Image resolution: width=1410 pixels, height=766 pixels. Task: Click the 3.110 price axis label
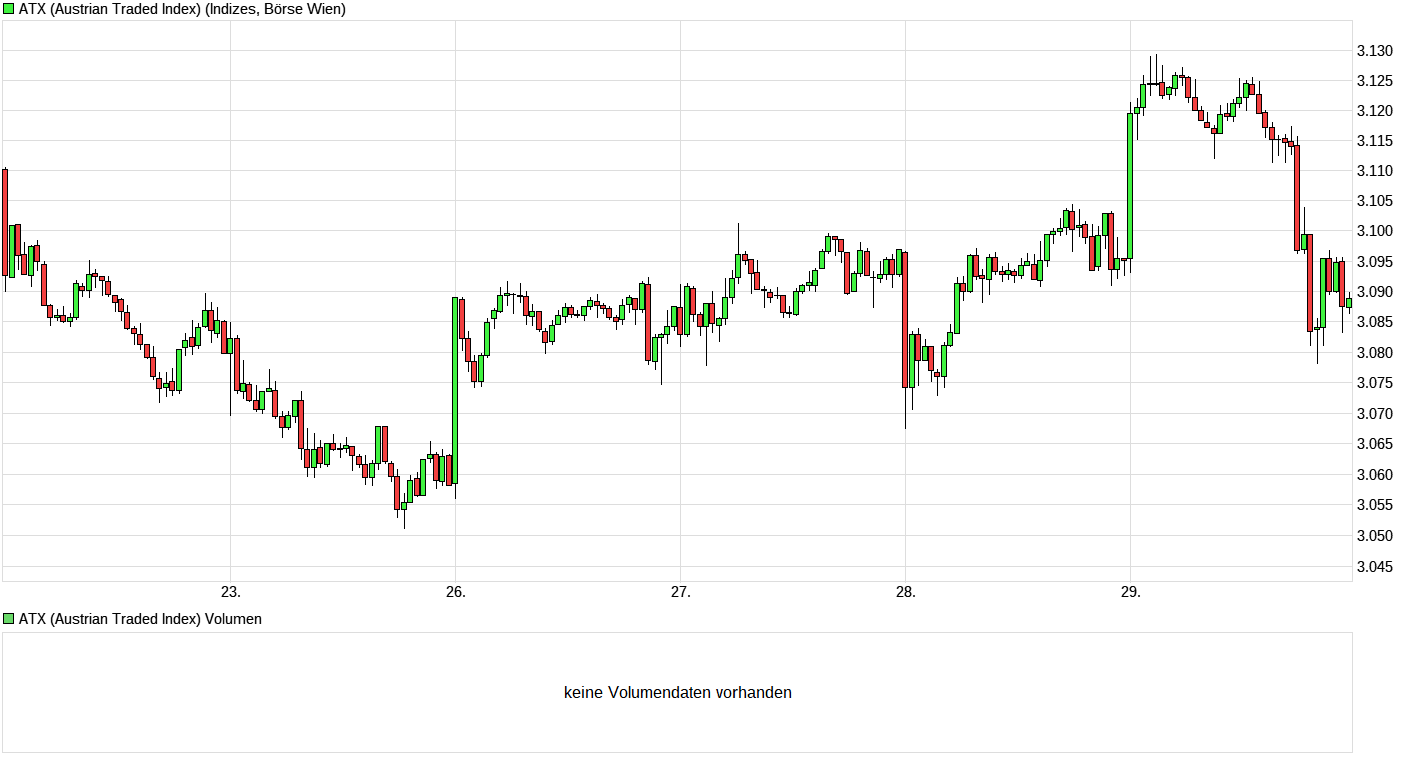(1375, 172)
